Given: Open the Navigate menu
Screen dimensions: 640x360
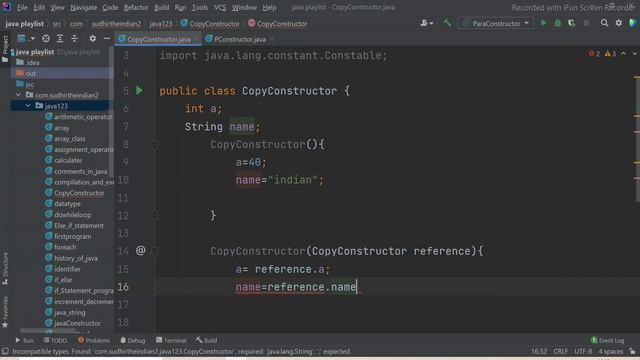Looking at the screenshot, I should tap(84, 7).
